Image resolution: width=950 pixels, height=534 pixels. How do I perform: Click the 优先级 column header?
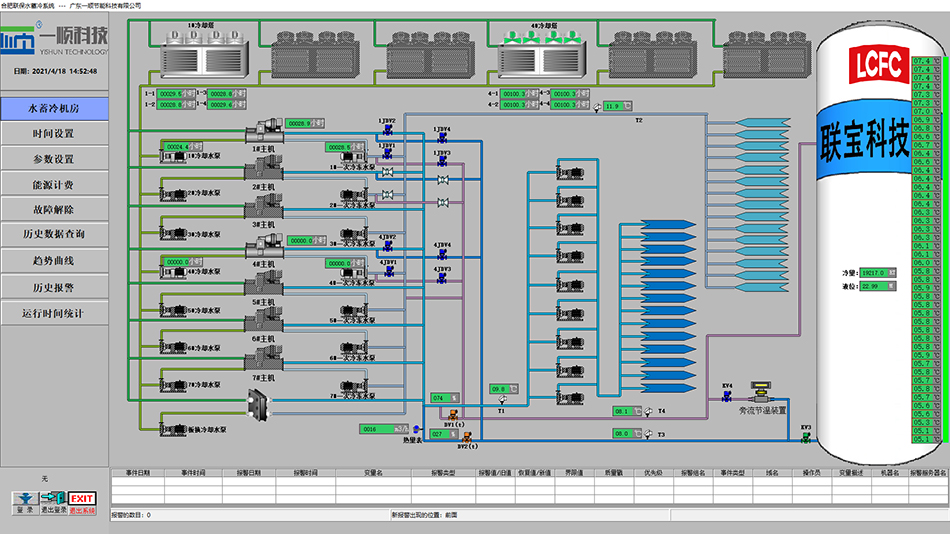653,473
